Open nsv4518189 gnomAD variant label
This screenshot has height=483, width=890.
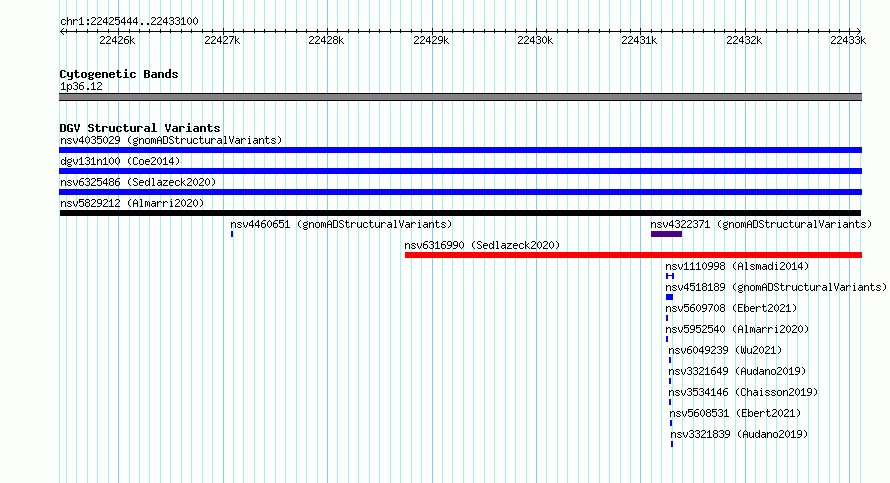[x=776, y=287]
